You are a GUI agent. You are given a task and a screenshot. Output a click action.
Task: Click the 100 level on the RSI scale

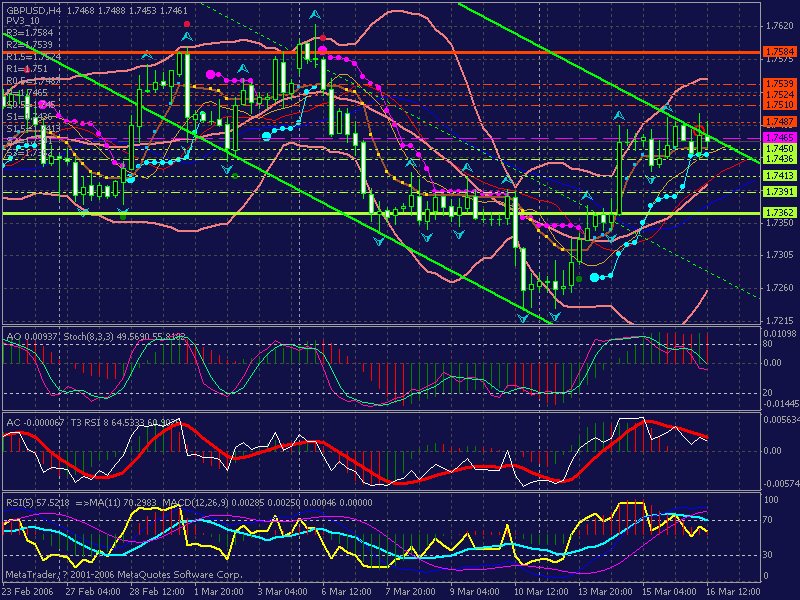pyautogui.click(x=770, y=499)
